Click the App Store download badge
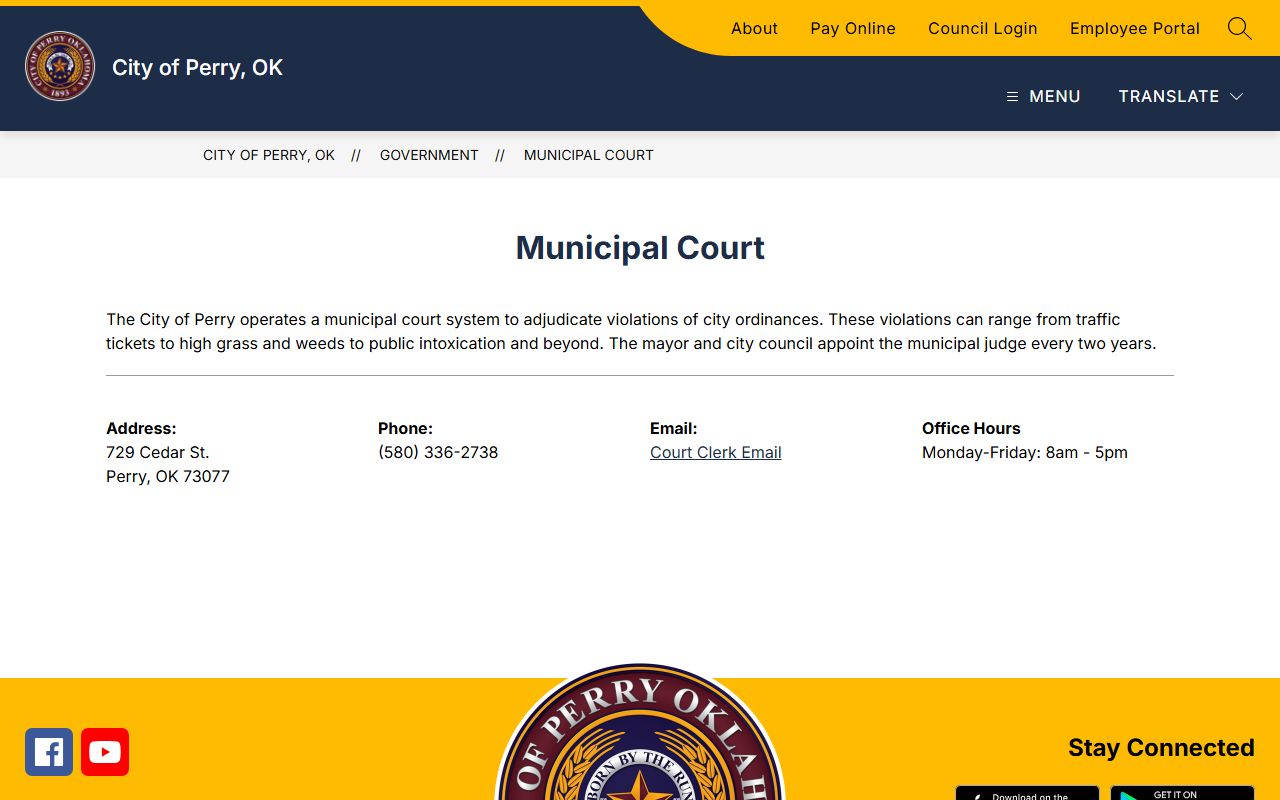1280x800 pixels. tap(1027, 793)
